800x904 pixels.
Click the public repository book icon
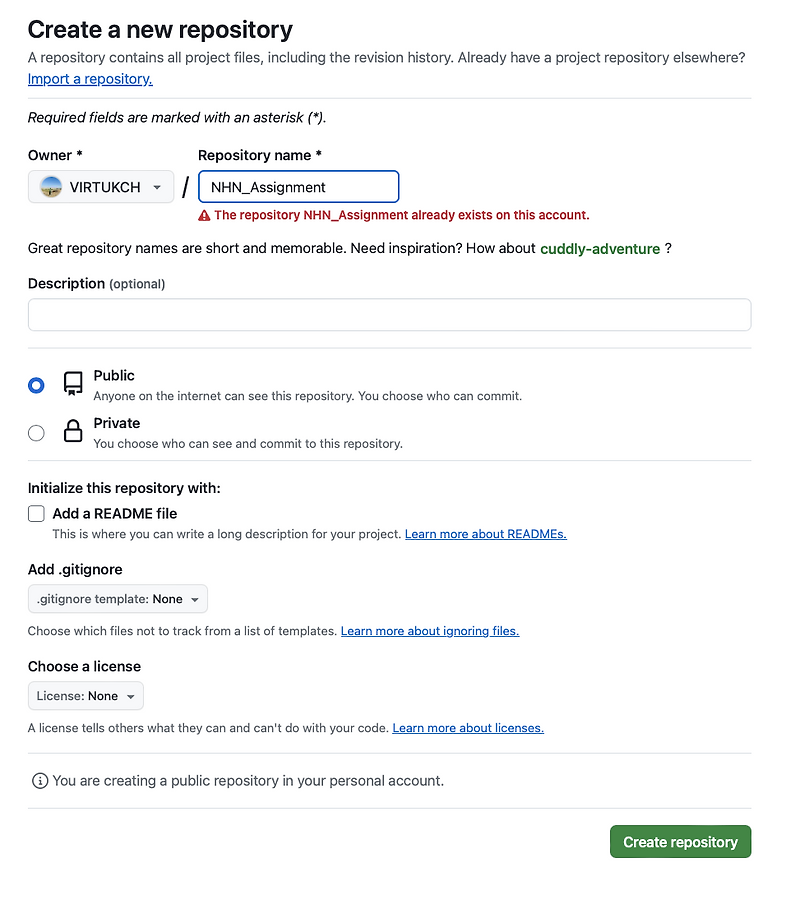73,384
